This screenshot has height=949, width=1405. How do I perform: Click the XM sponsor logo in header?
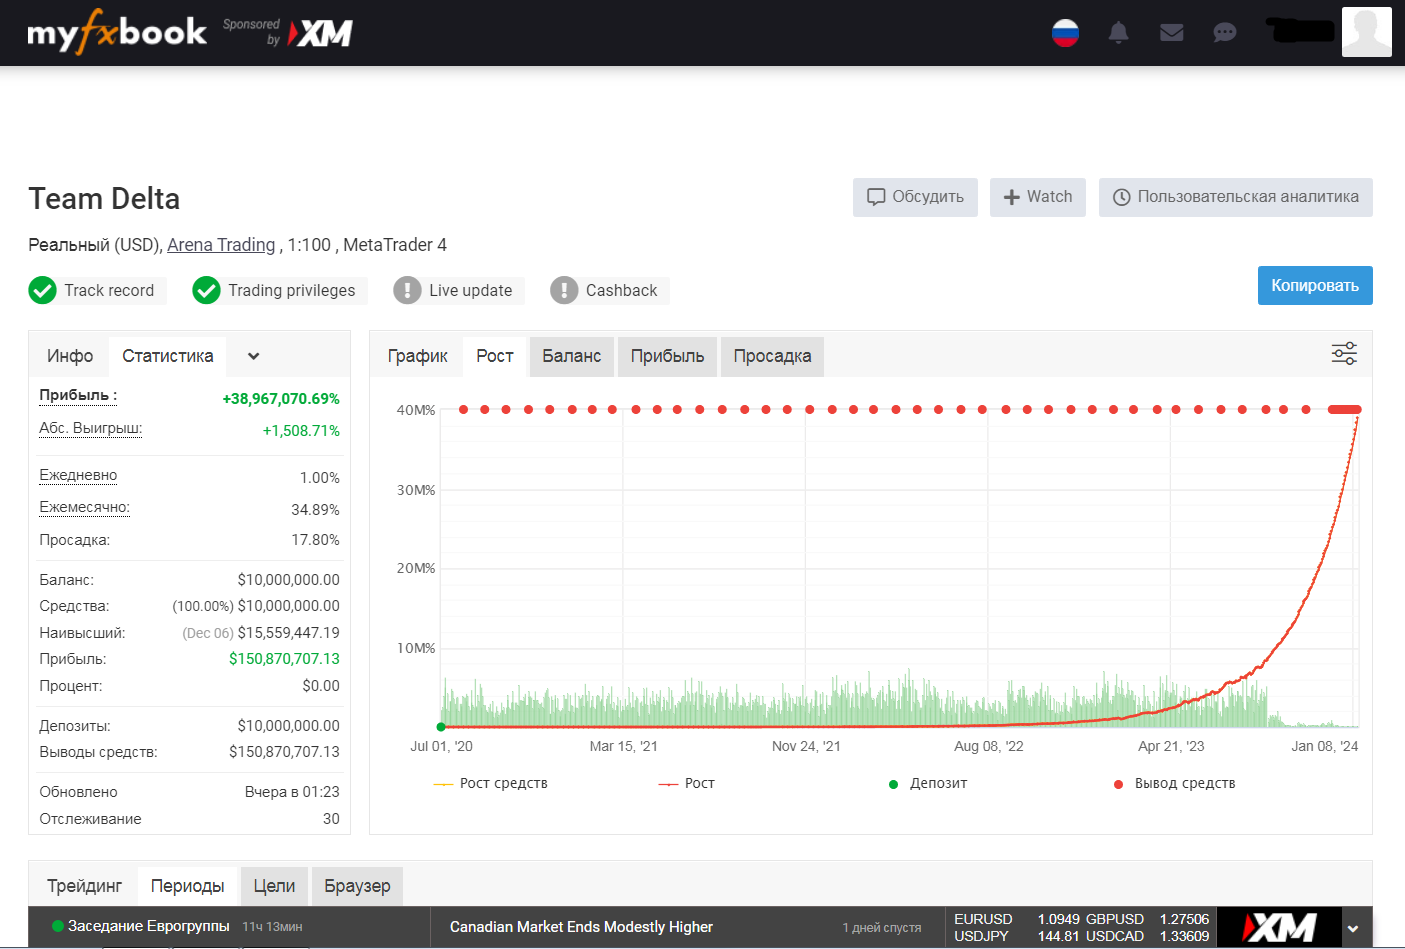[320, 33]
